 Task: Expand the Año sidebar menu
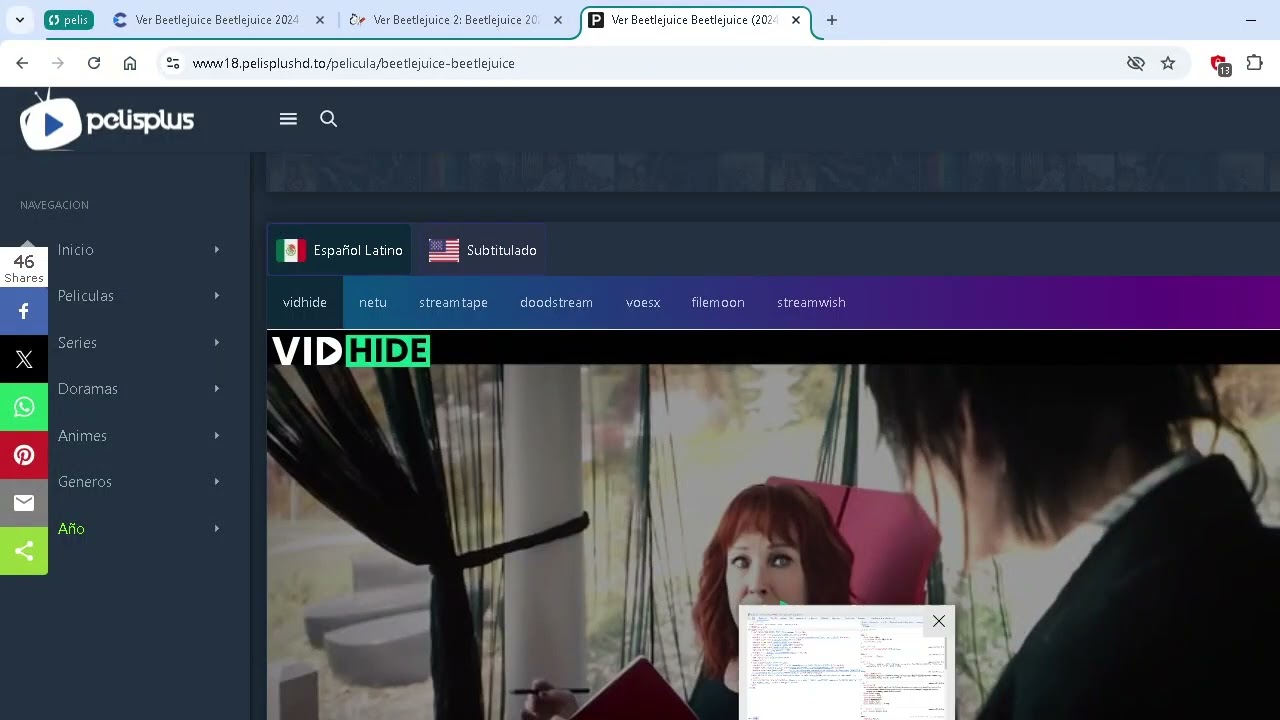coord(71,528)
